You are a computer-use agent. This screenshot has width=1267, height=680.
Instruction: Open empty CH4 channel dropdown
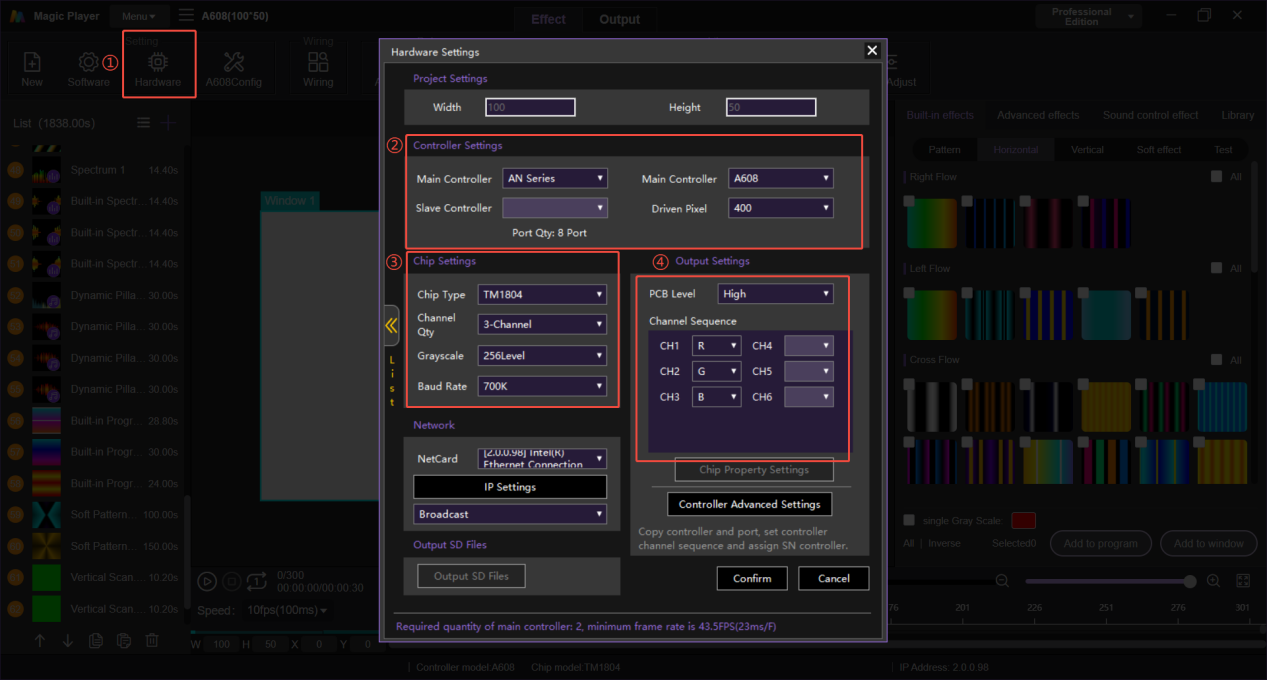pyautogui.click(x=809, y=346)
